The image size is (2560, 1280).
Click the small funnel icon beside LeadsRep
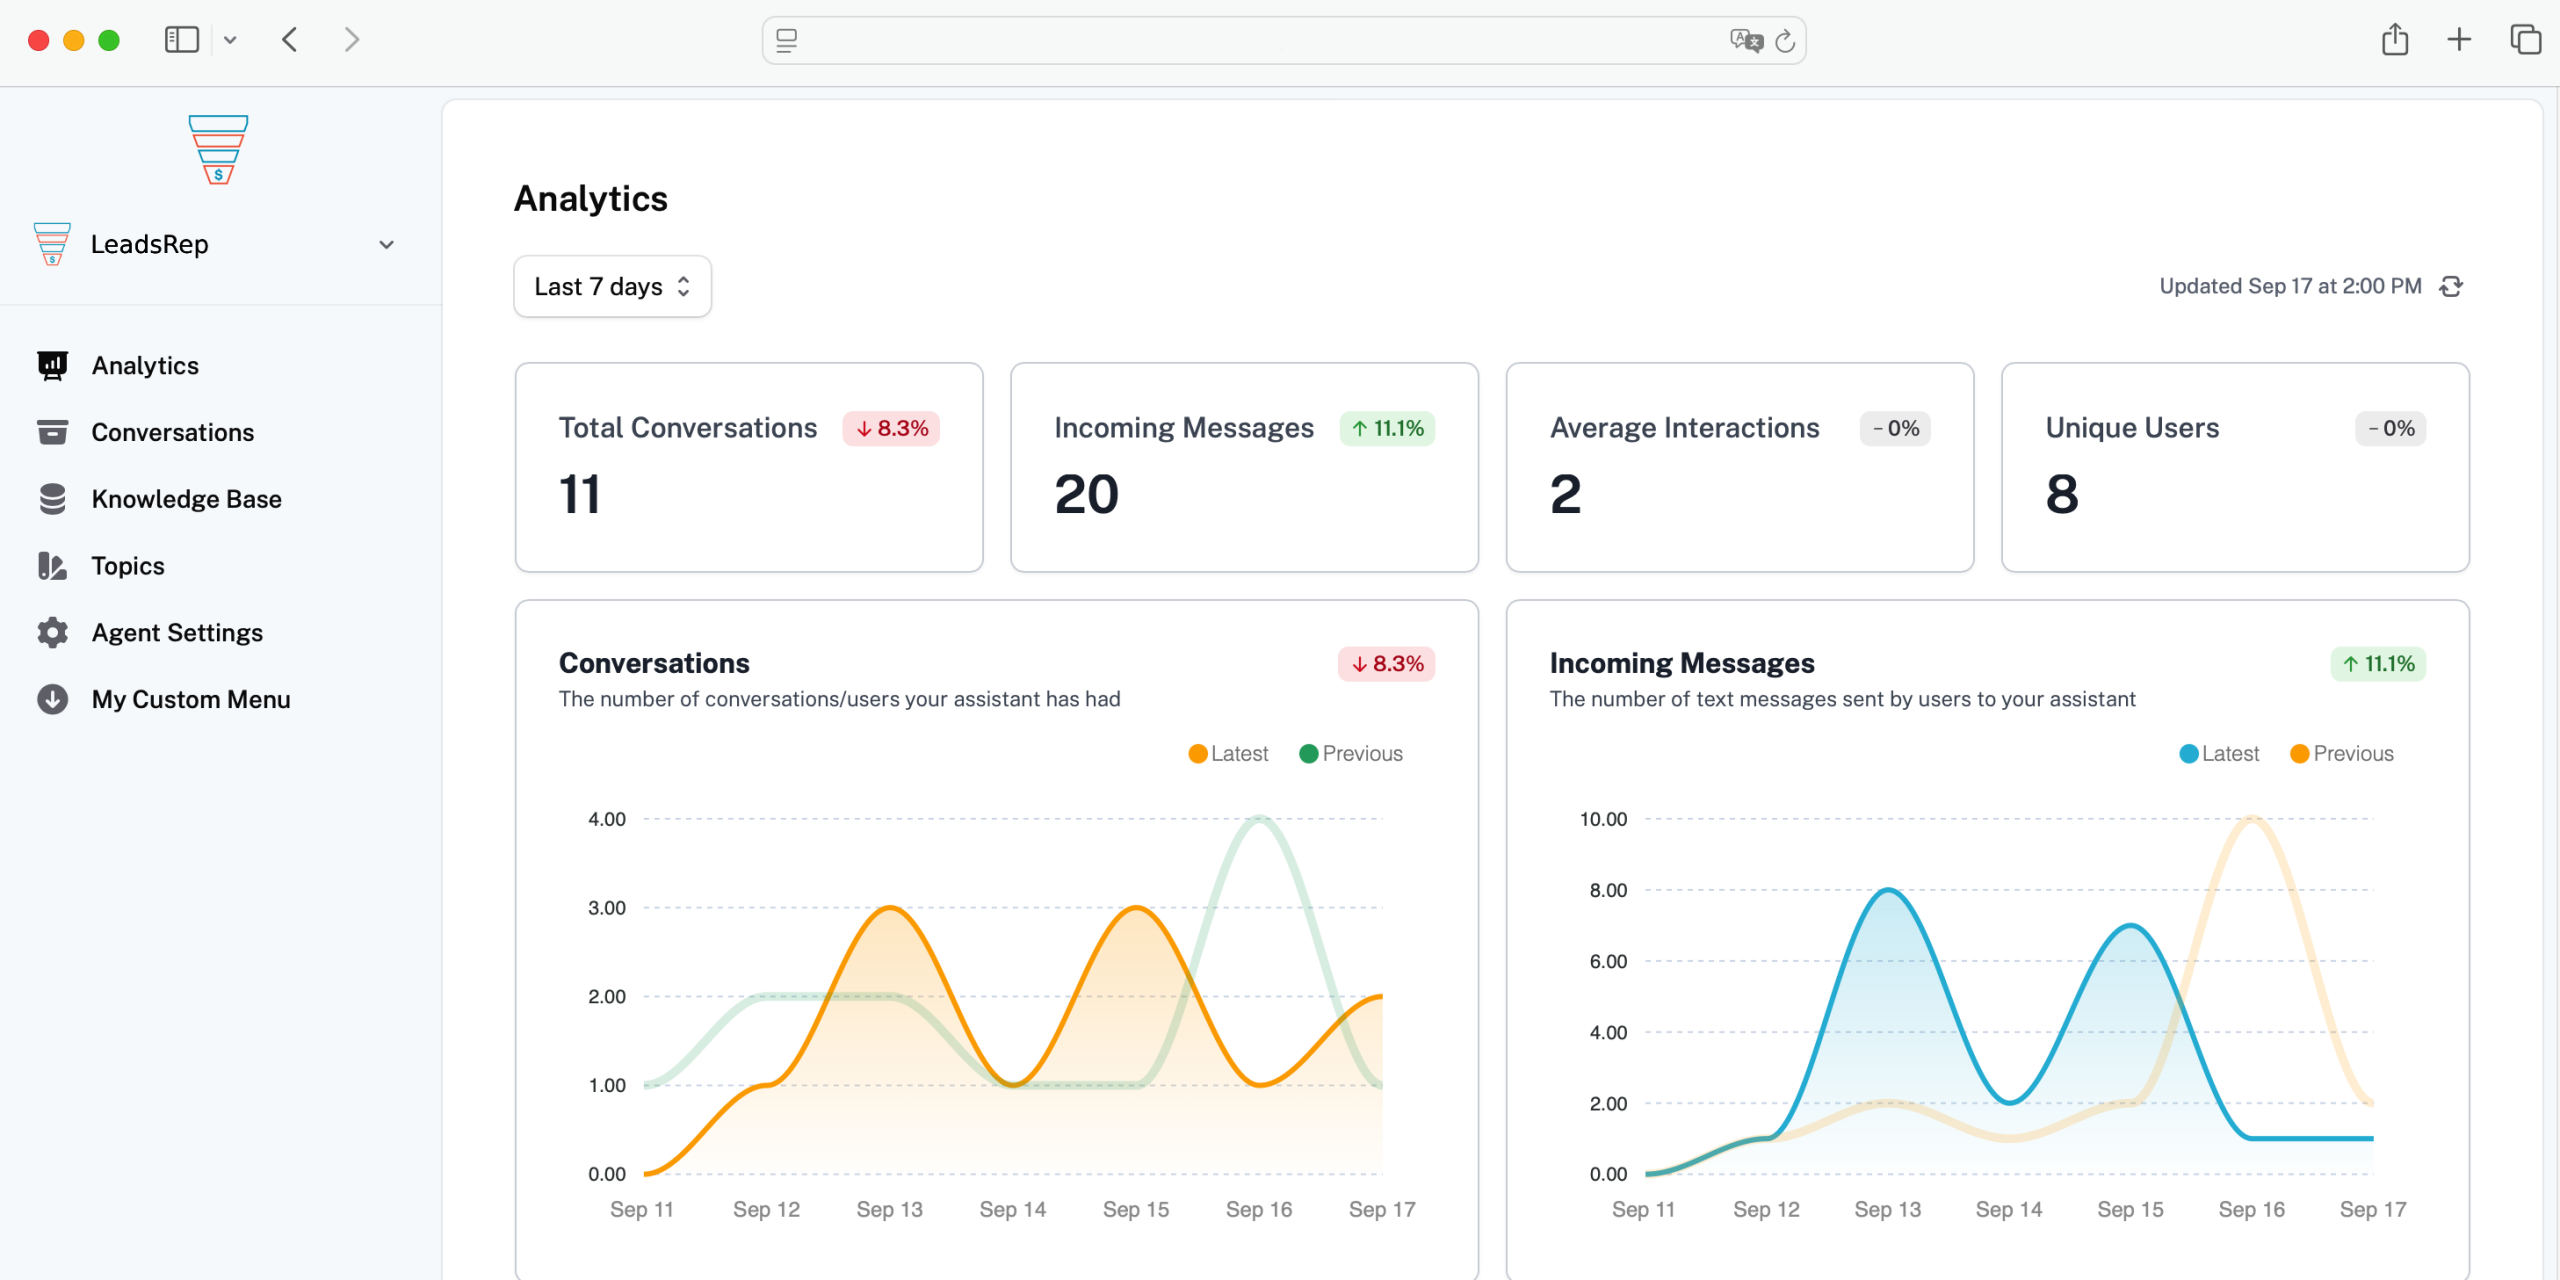click(52, 244)
